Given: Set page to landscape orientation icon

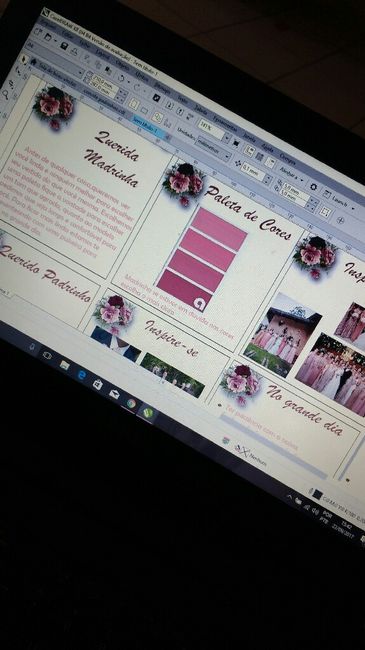Looking at the screenshot, I should click(x=144, y=110).
